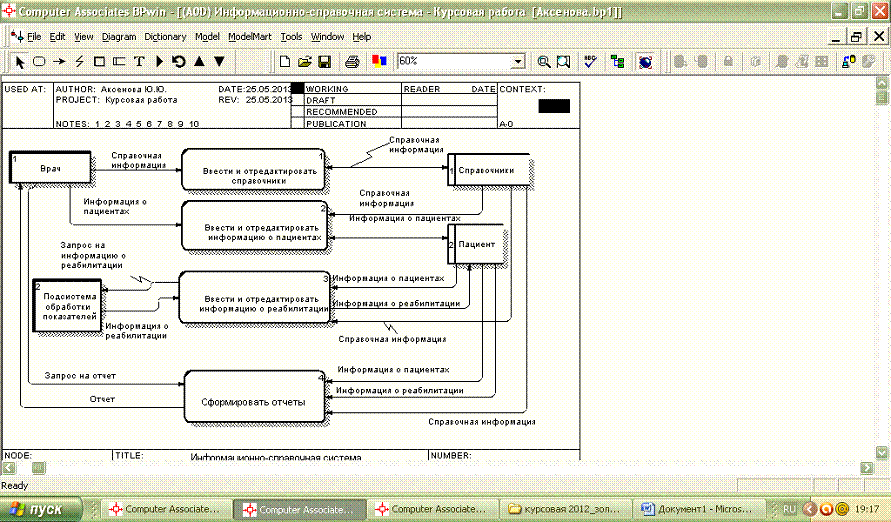891x522 pixels.
Task: Select the rounded activity box tool
Action: click(39, 61)
